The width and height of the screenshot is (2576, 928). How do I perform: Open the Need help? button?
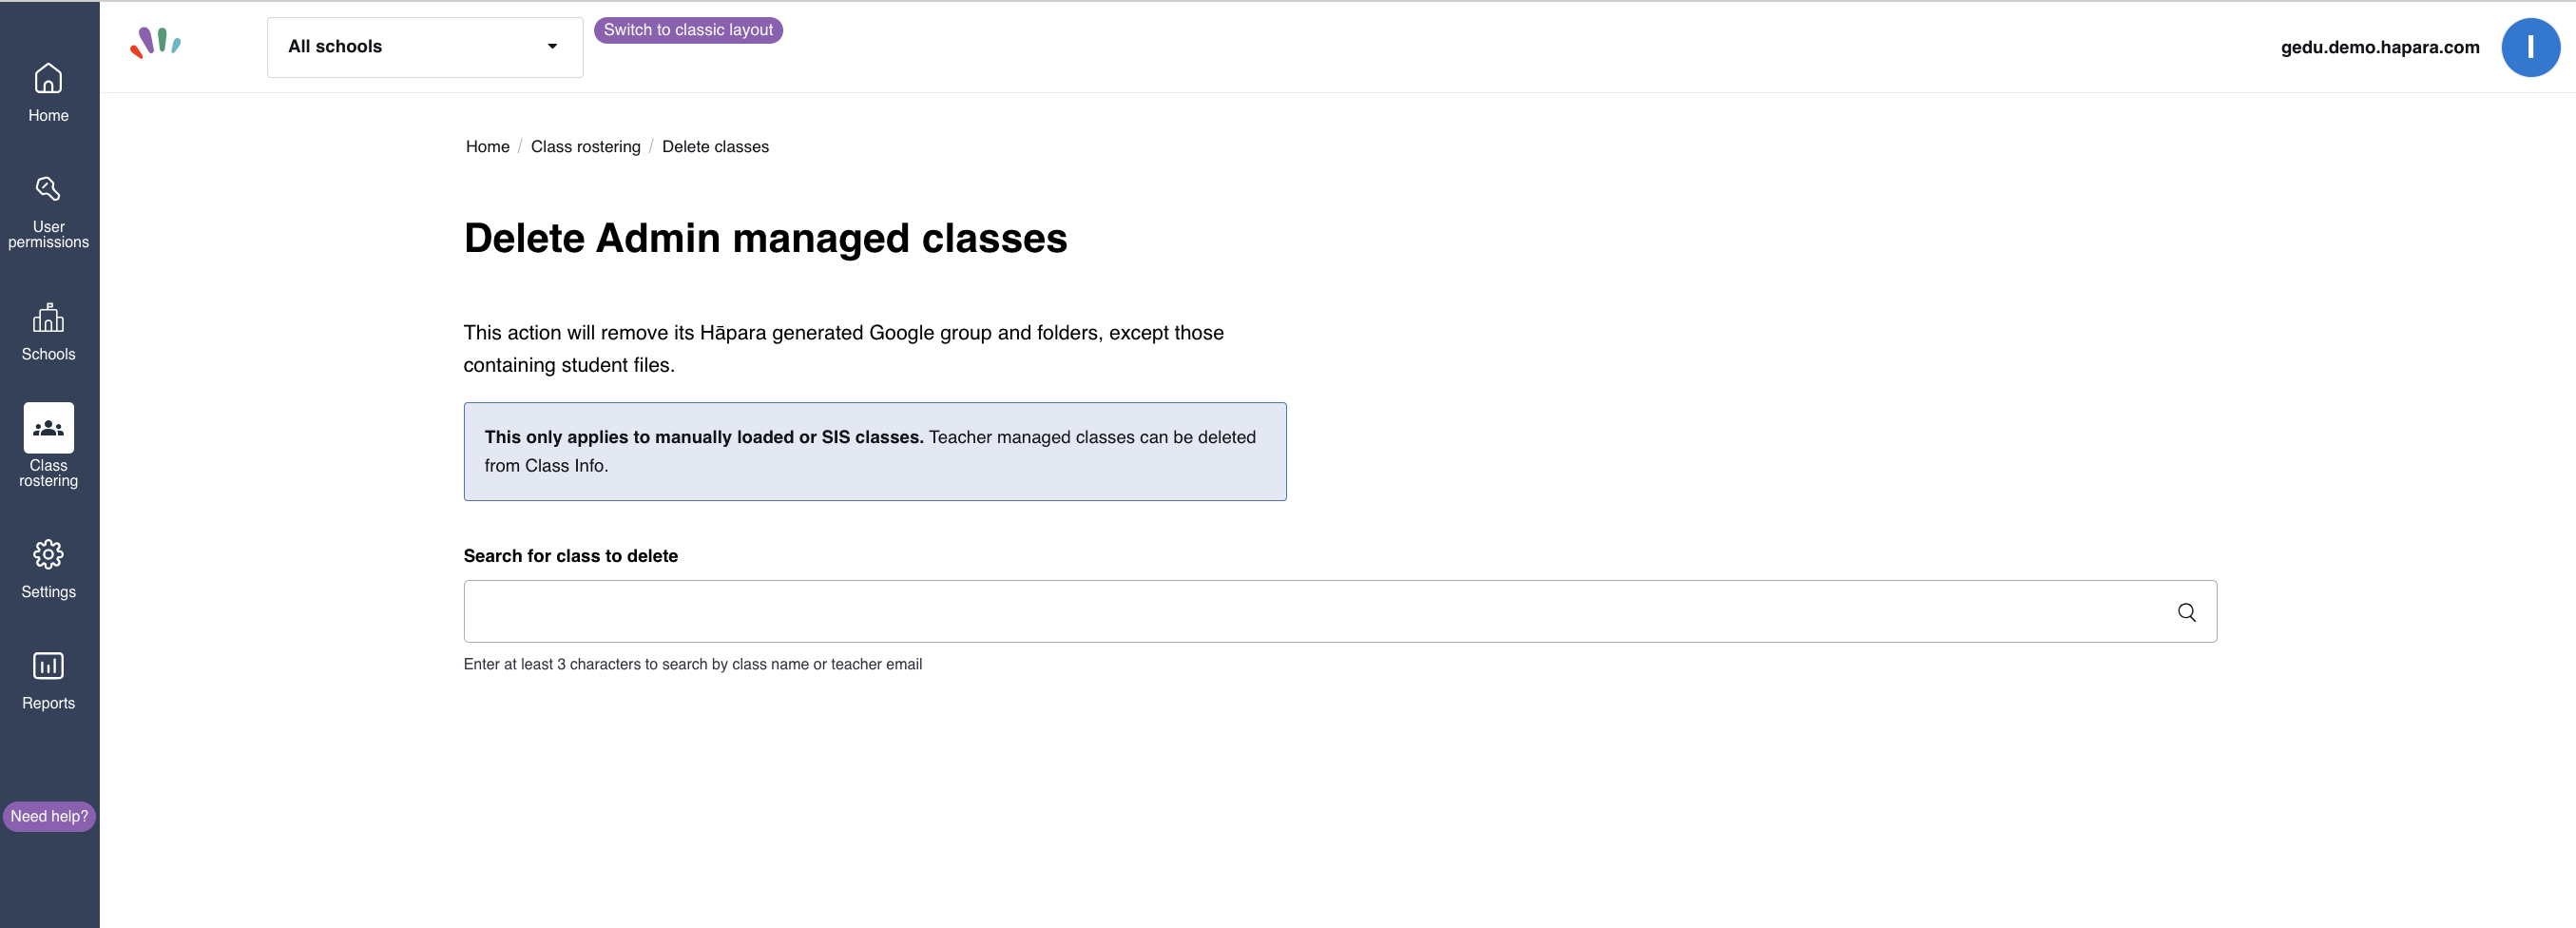coord(49,816)
